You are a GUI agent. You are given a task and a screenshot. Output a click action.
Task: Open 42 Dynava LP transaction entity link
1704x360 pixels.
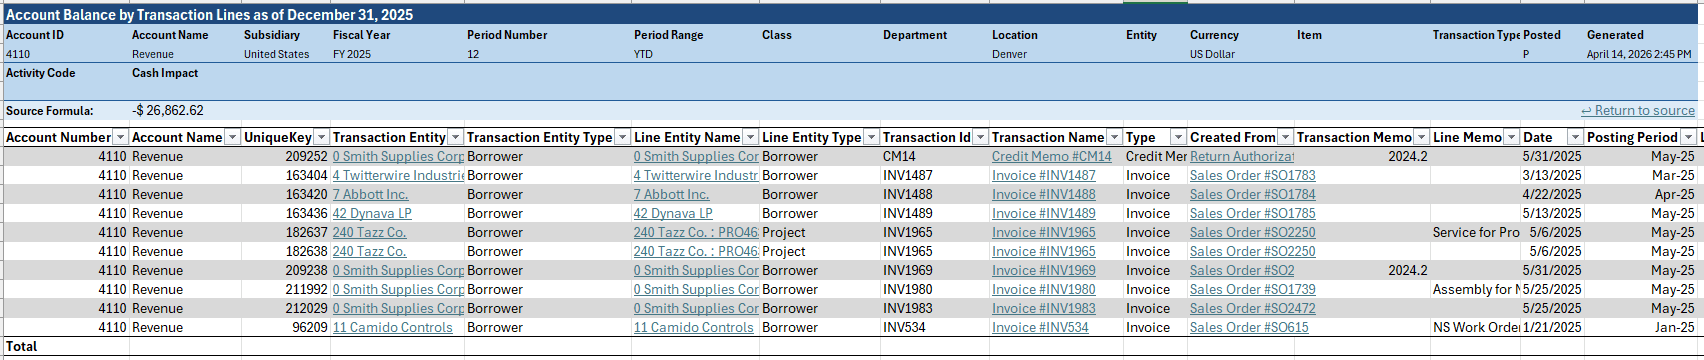pos(372,213)
